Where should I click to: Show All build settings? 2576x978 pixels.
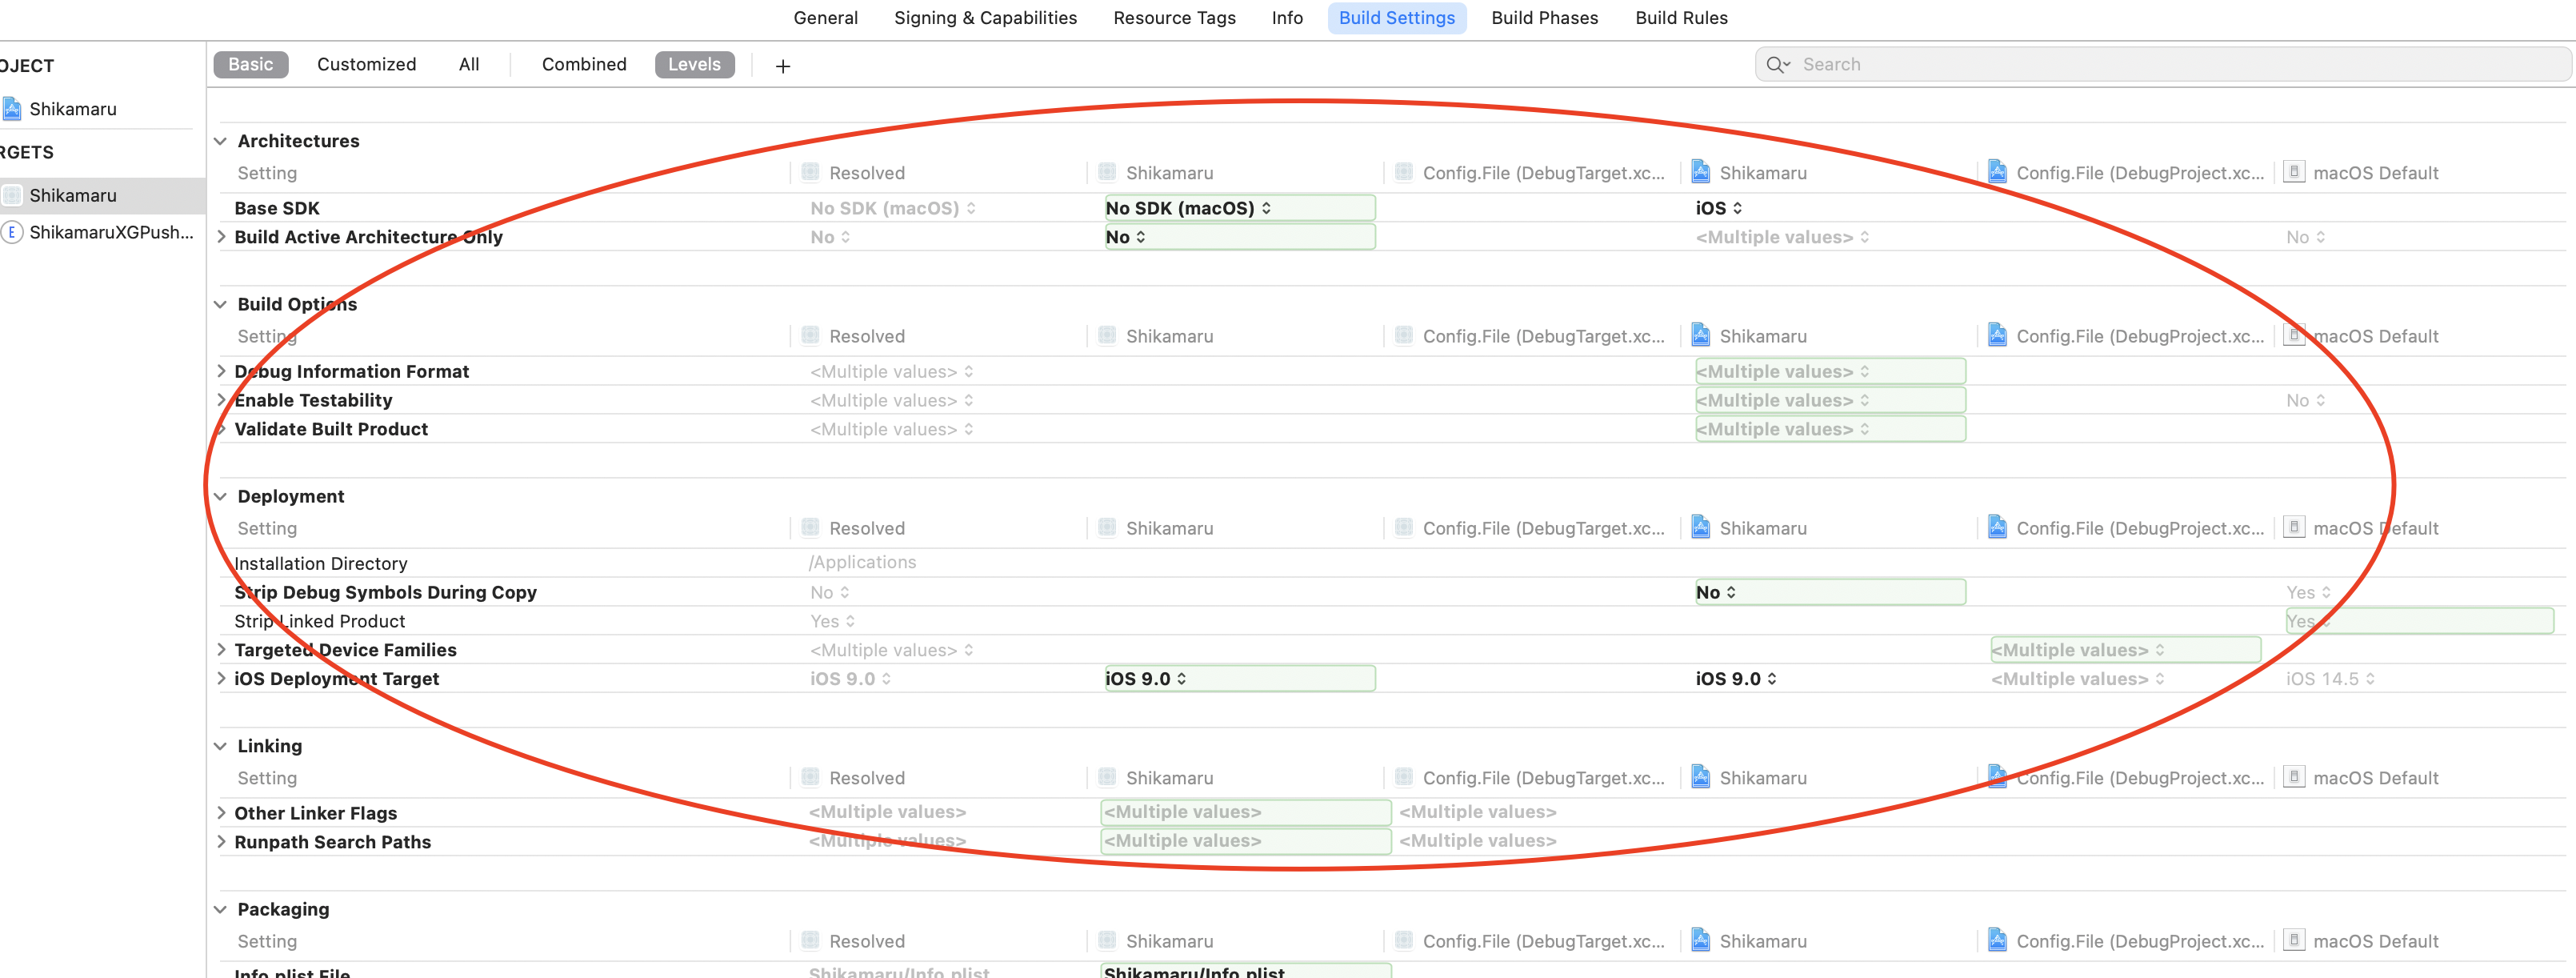(x=469, y=65)
